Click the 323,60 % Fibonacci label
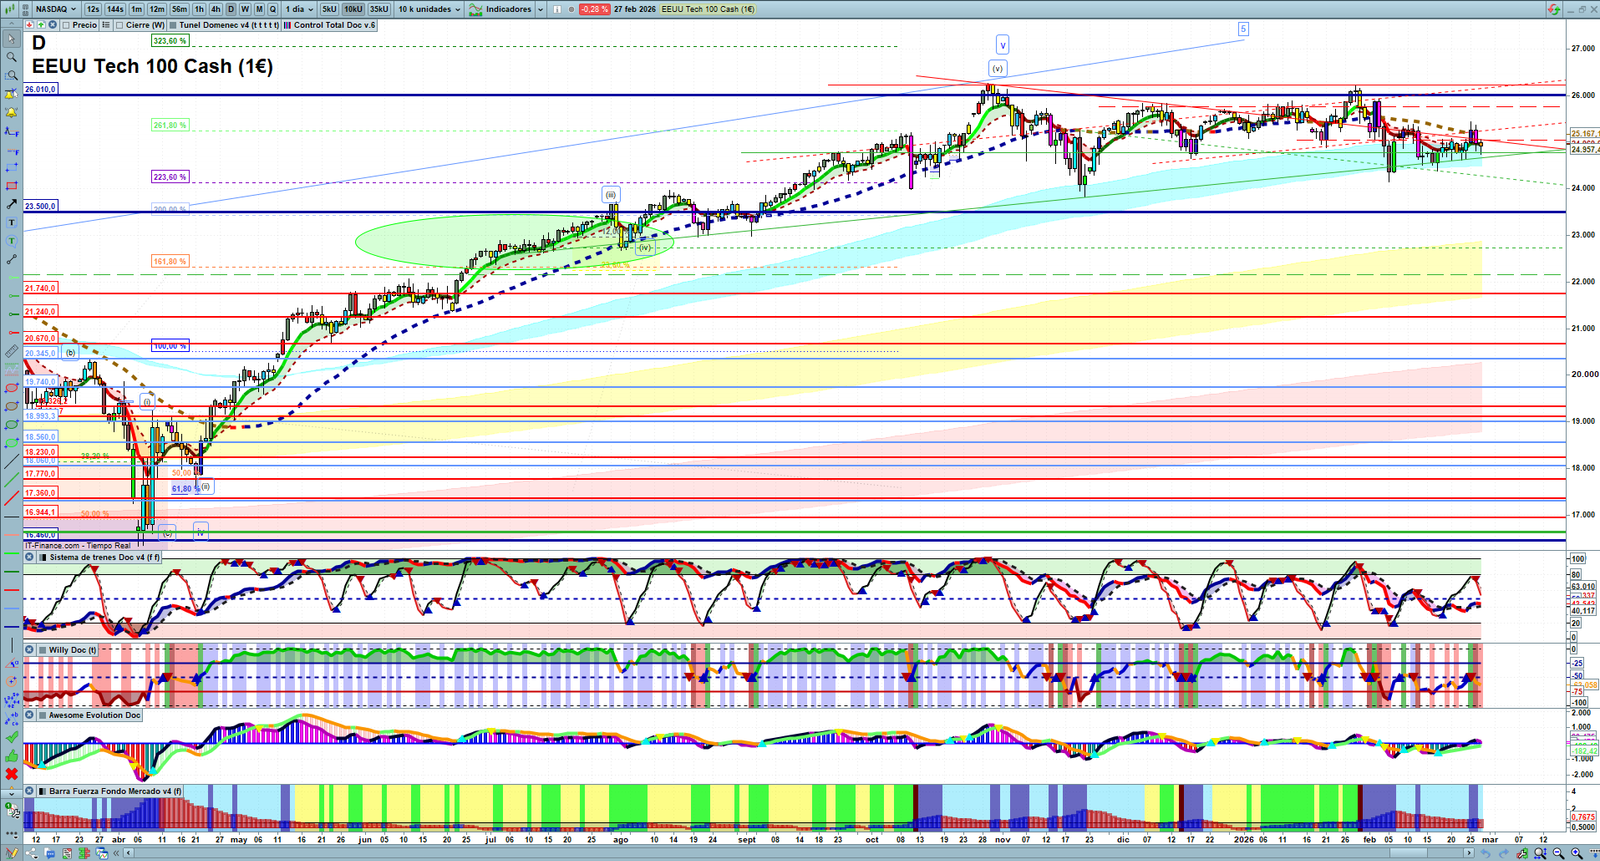1600x861 pixels. pos(169,41)
